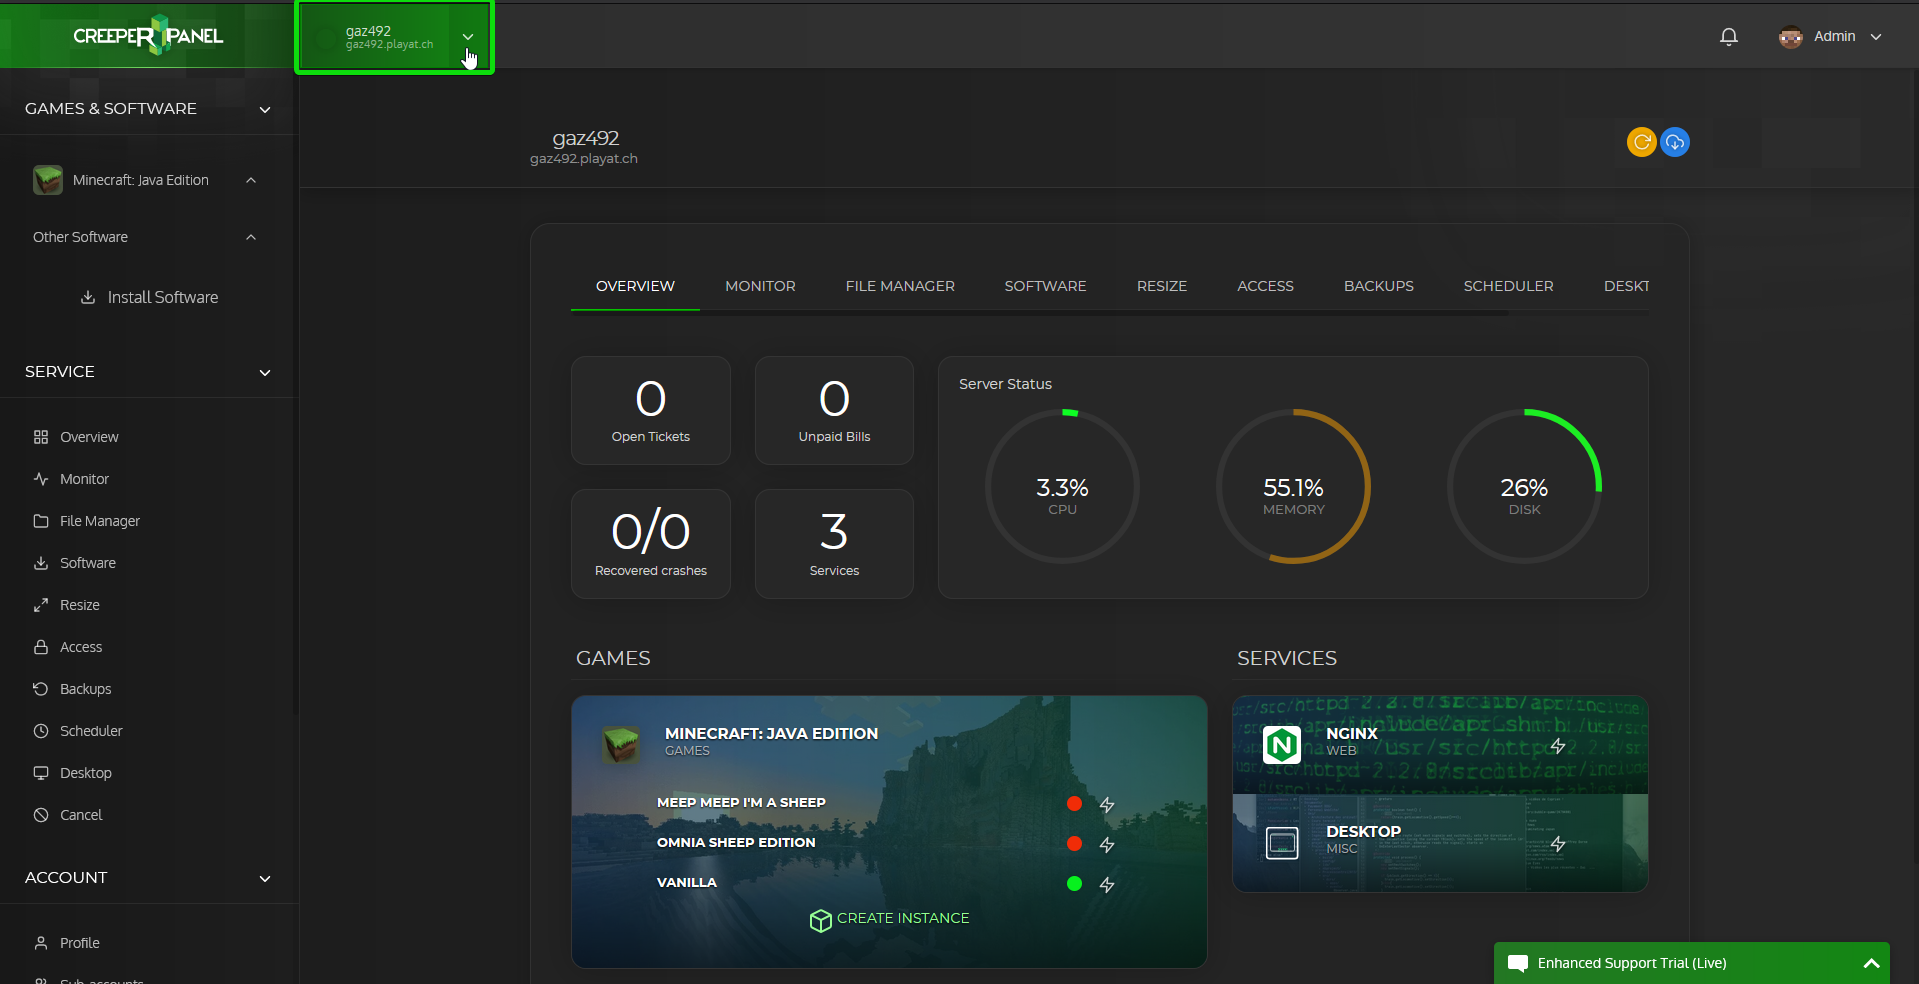Expand the Enhanced Support Trial chat widget
This screenshot has width=1919, height=984.
(x=1871, y=963)
